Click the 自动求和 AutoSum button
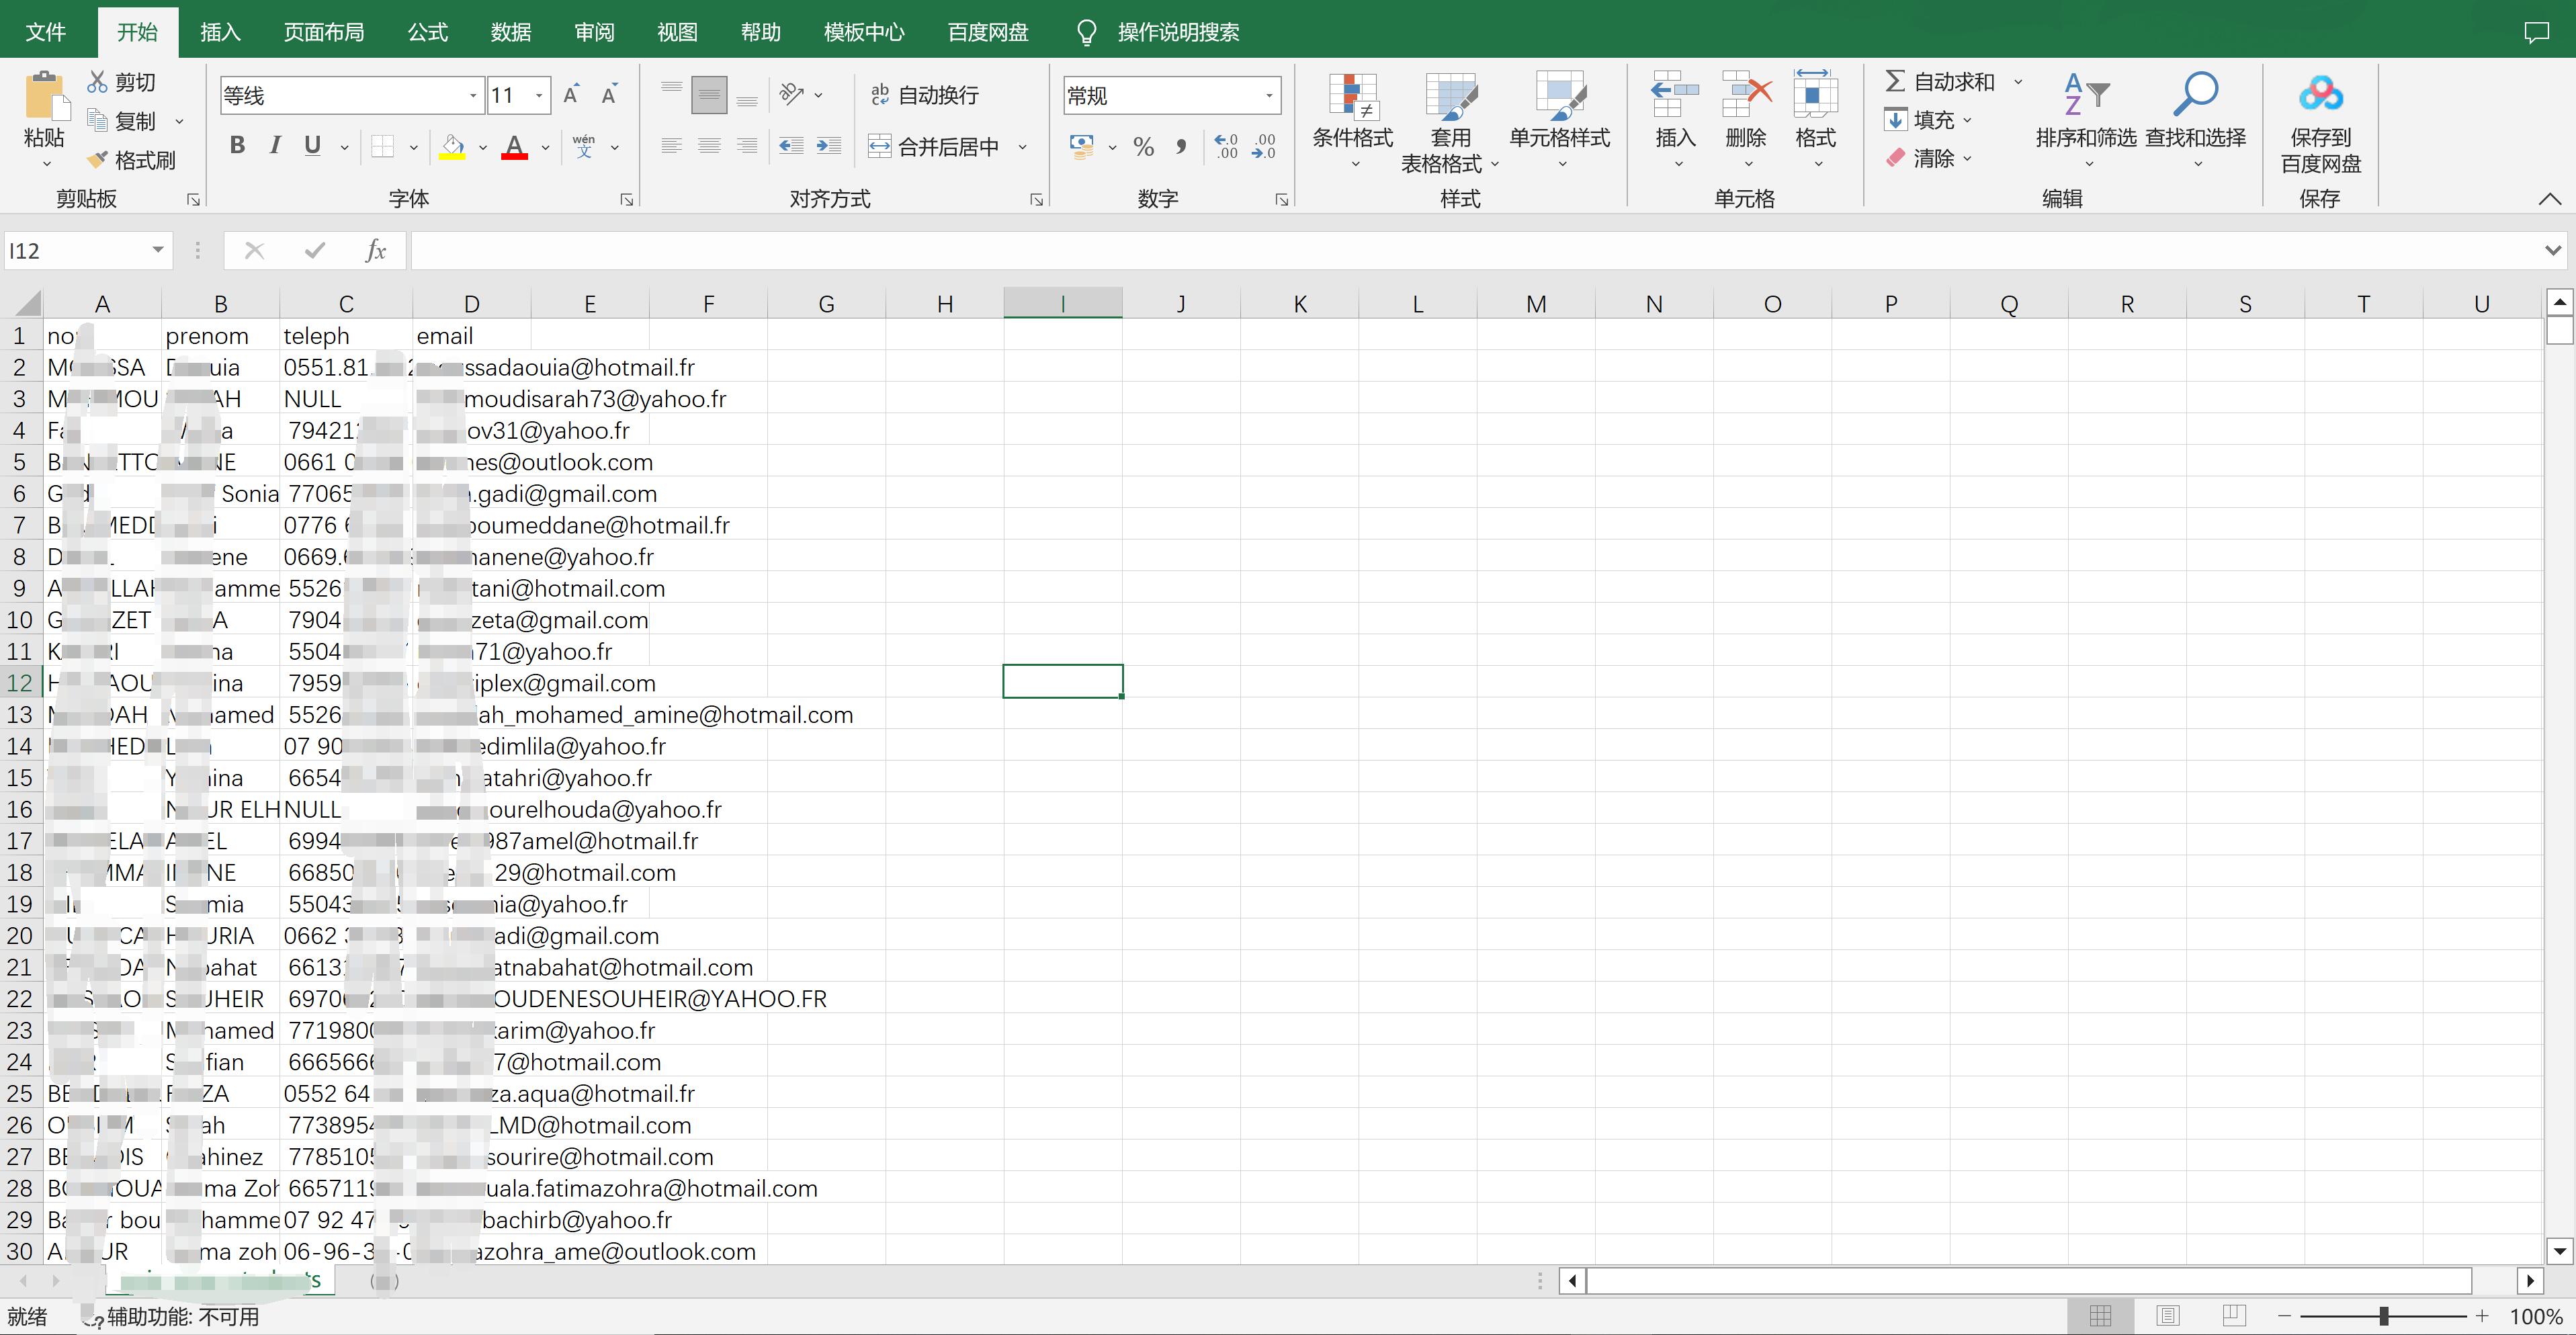Screen dimensions: 2576x1335 pos(1940,82)
